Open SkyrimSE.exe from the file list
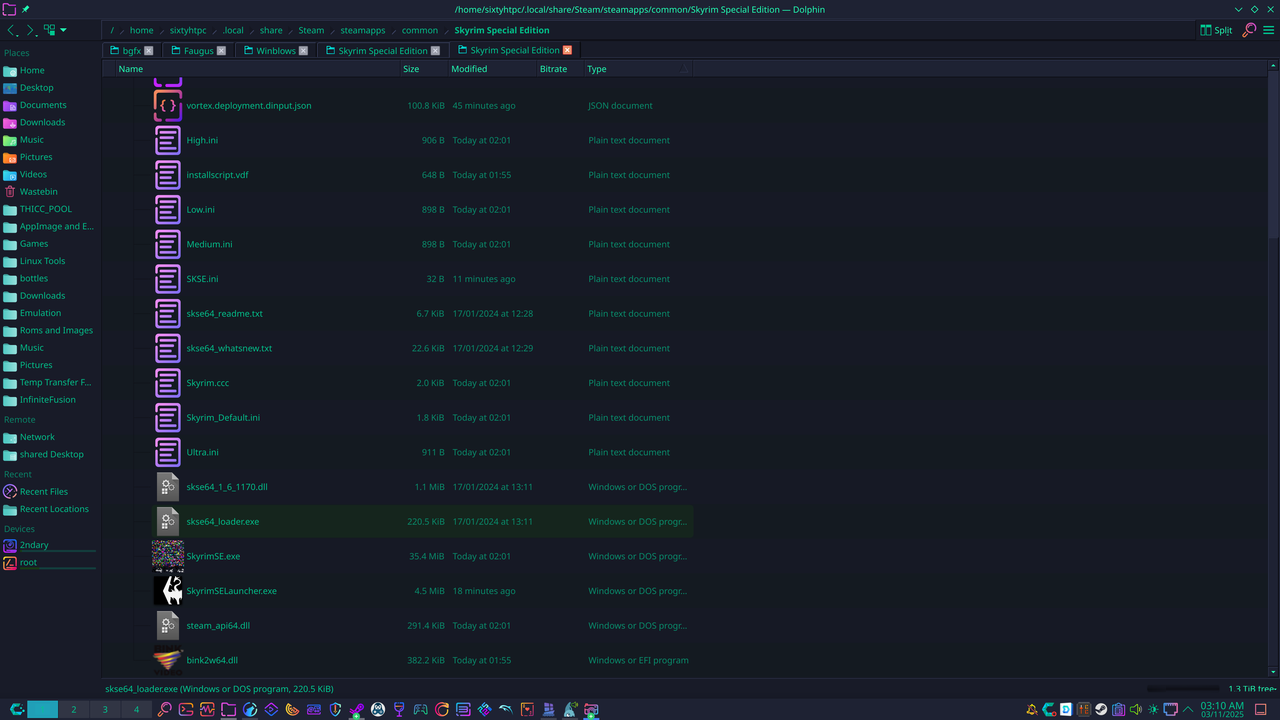This screenshot has width=1280, height=720. [x=213, y=556]
